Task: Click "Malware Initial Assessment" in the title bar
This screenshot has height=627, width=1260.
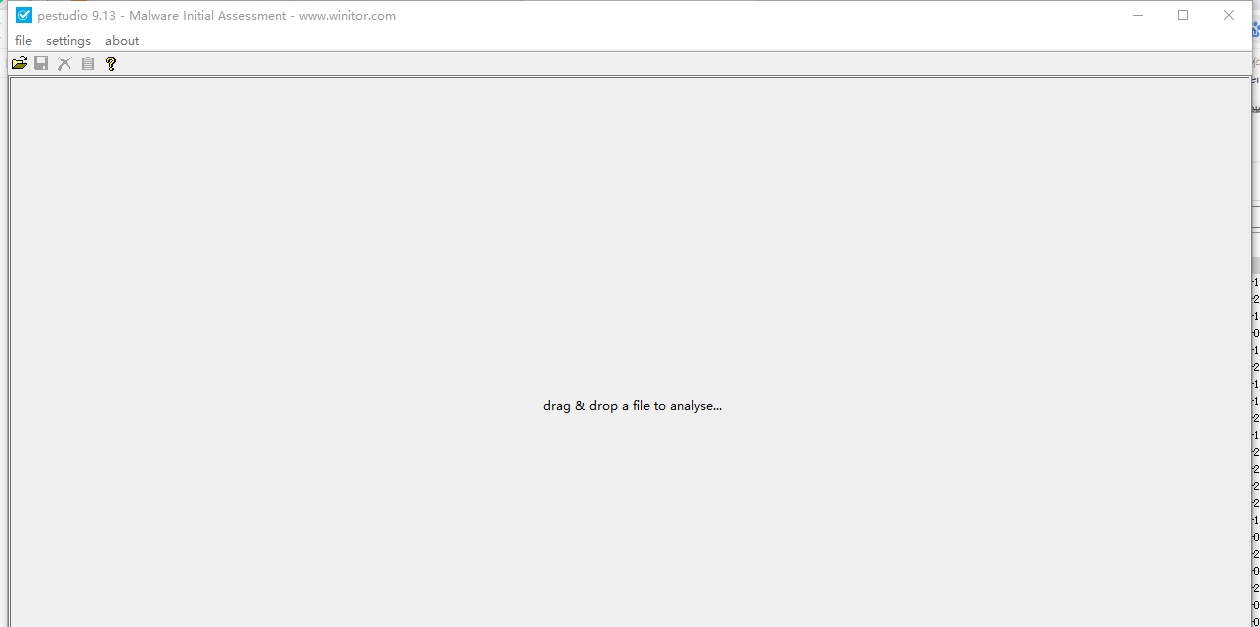Action: [207, 16]
